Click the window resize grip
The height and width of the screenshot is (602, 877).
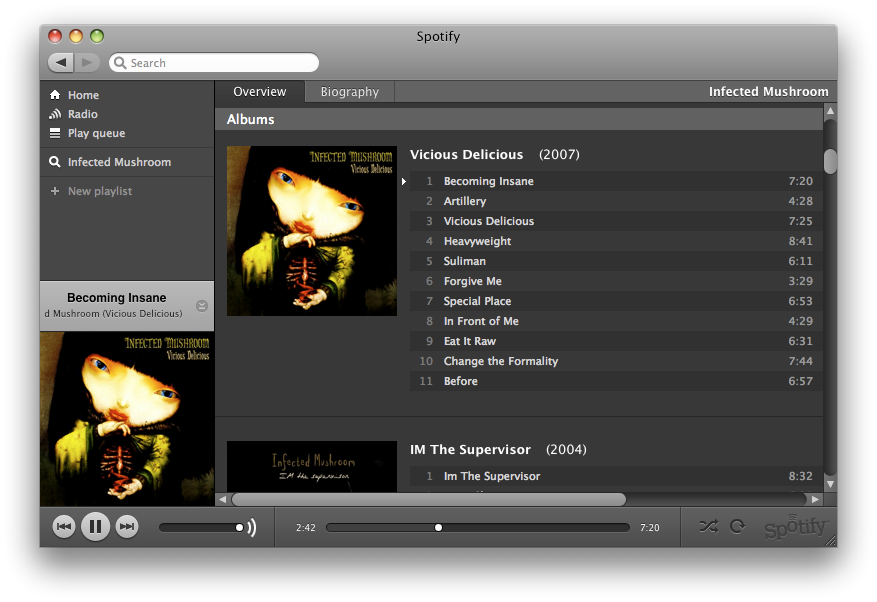pos(831,540)
